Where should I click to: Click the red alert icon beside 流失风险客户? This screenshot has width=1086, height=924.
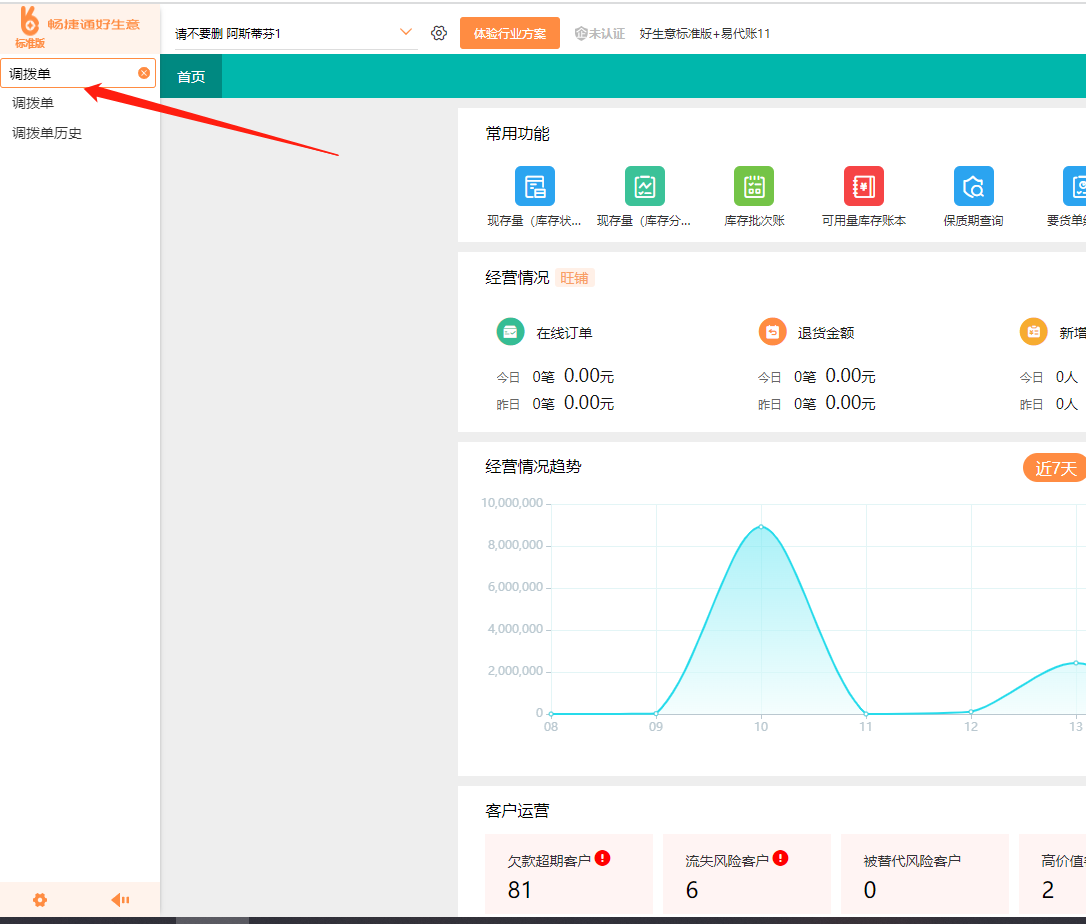coord(780,858)
